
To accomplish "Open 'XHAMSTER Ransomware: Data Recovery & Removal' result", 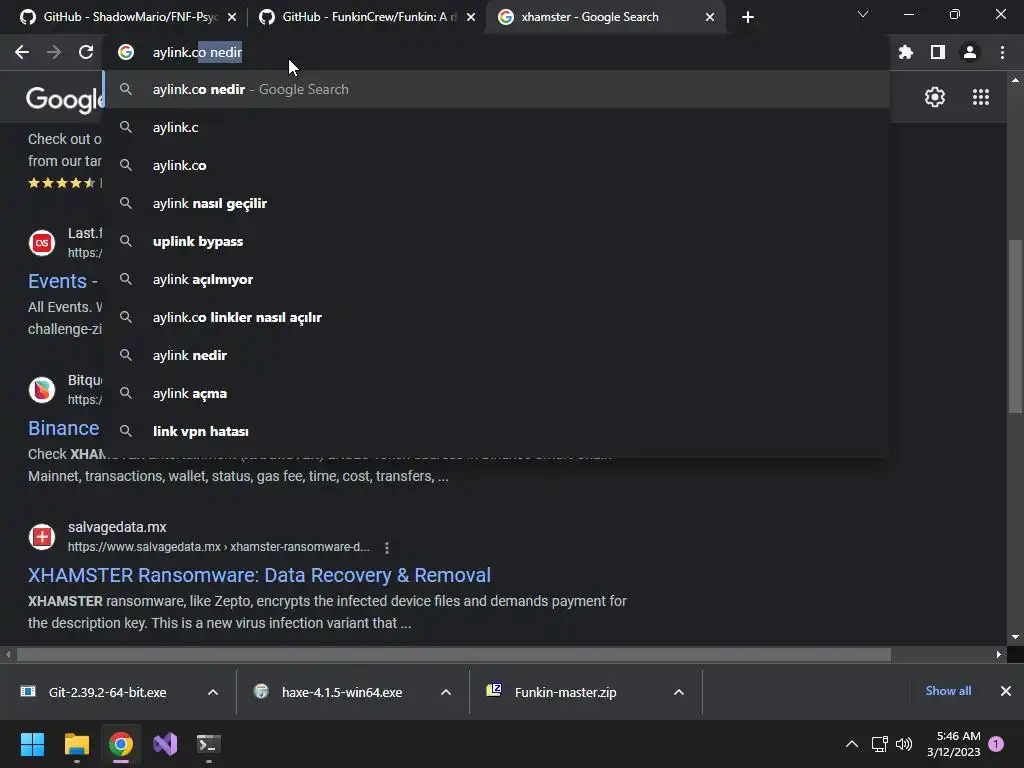I will tap(259, 575).
